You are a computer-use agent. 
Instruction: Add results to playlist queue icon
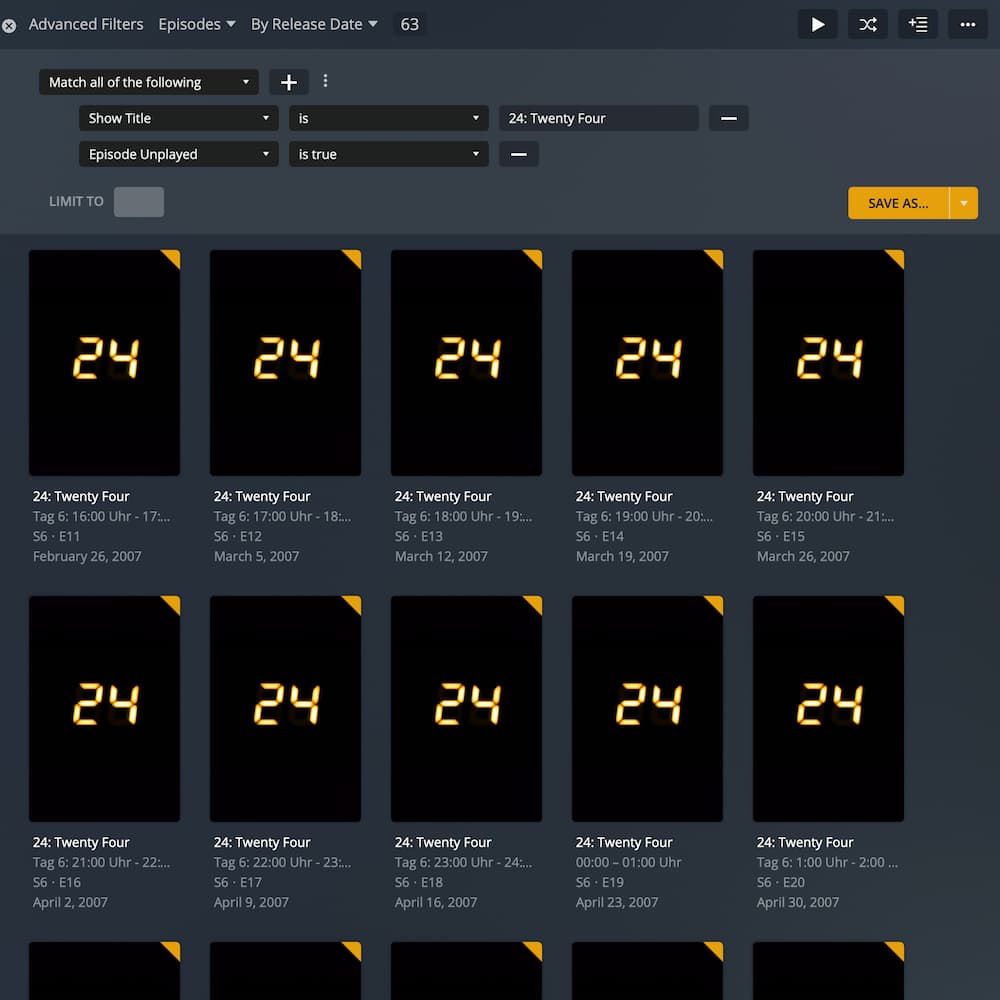tap(918, 25)
